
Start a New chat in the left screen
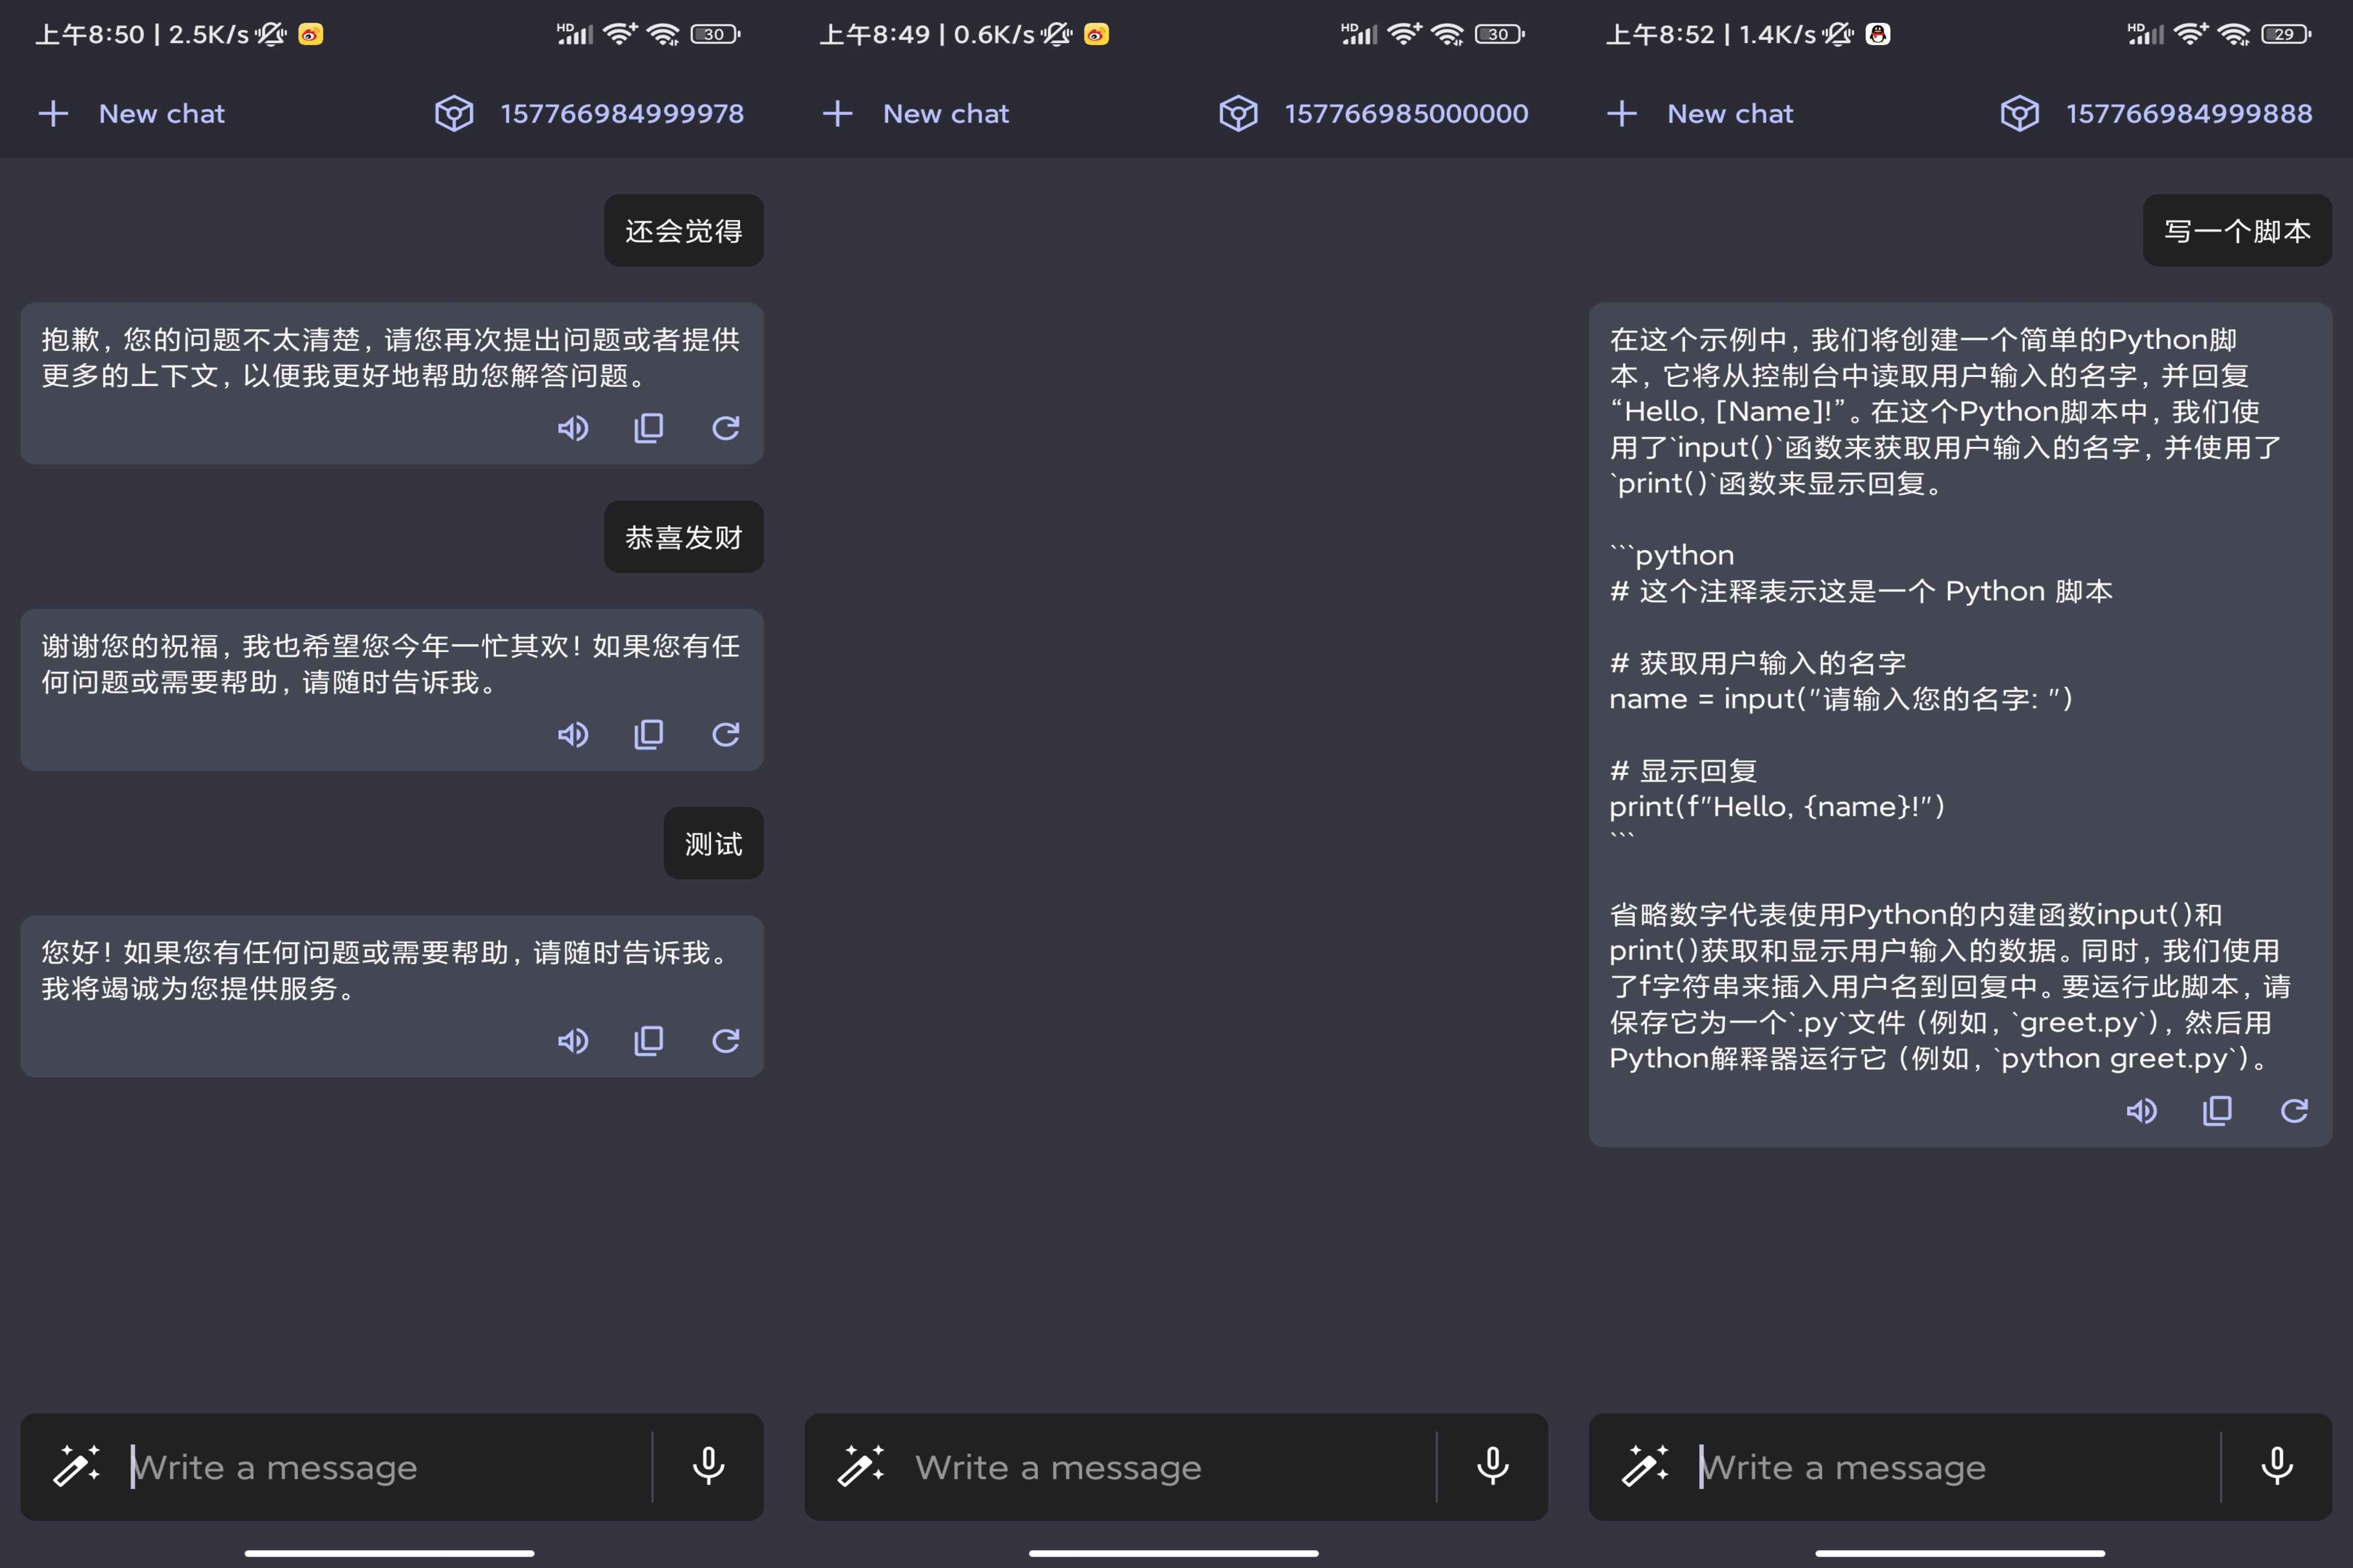(x=162, y=114)
